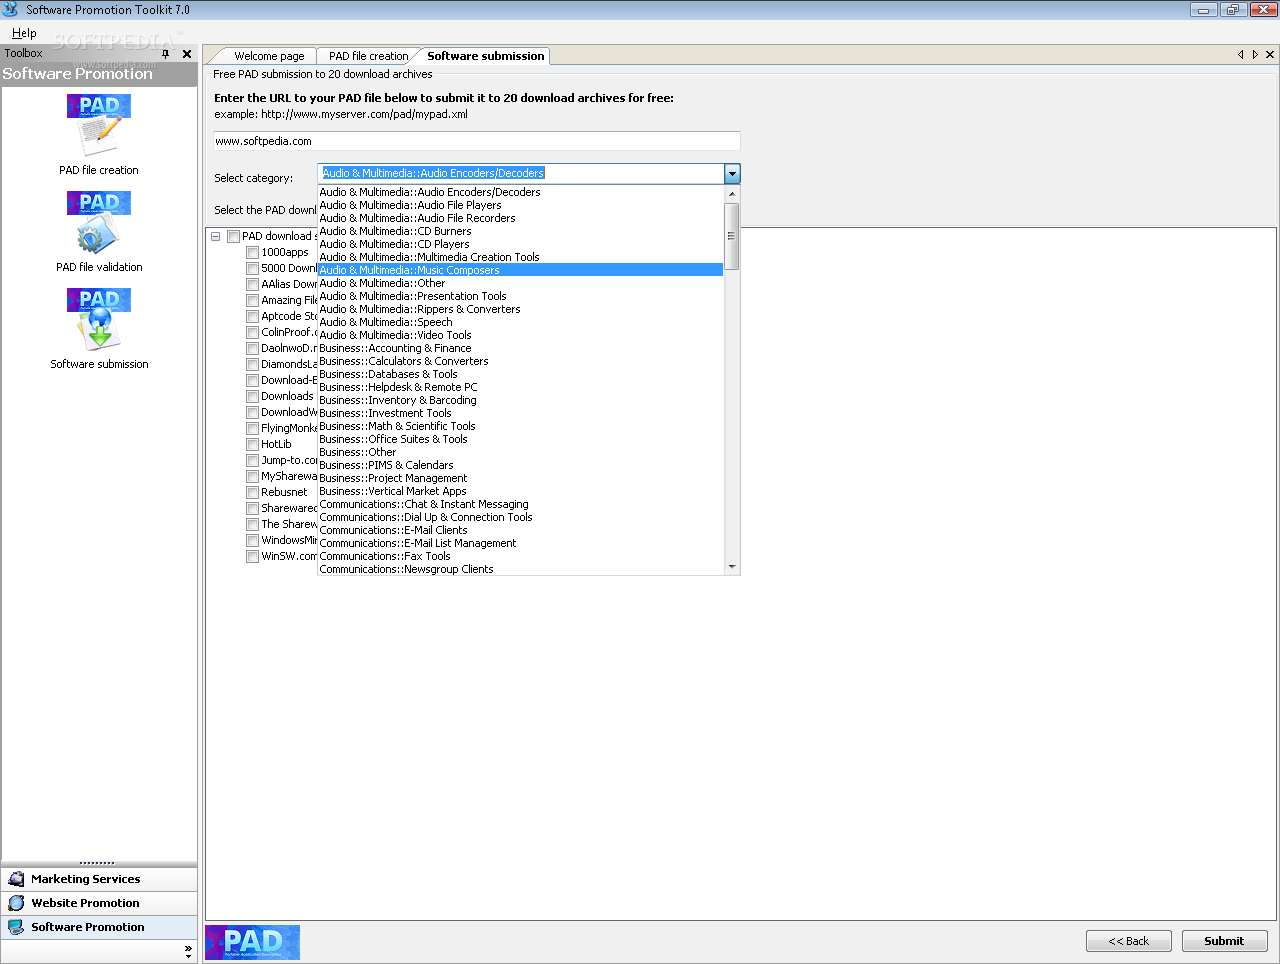This screenshot has width=1280, height=964.
Task: Close the Toolbox panel
Action: pos(187,54)
